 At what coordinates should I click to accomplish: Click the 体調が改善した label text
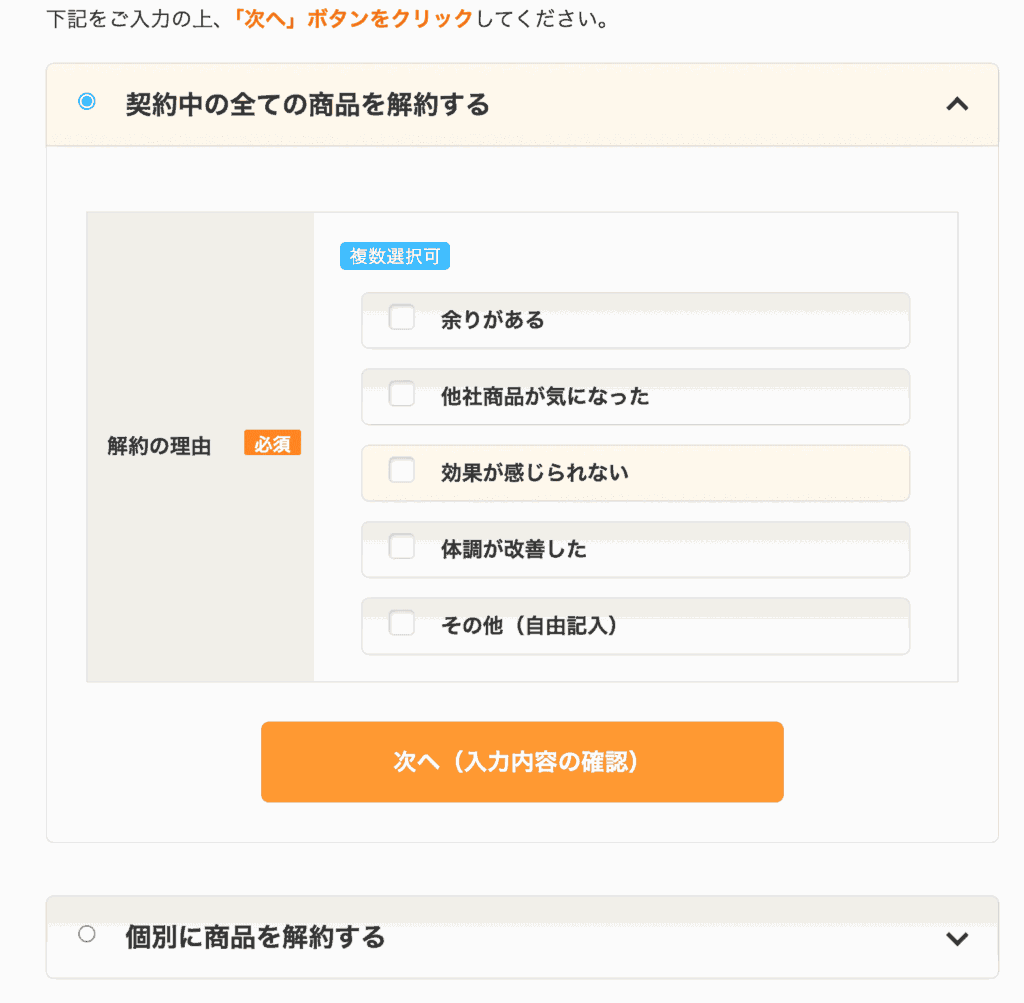[x=513, y=549]
